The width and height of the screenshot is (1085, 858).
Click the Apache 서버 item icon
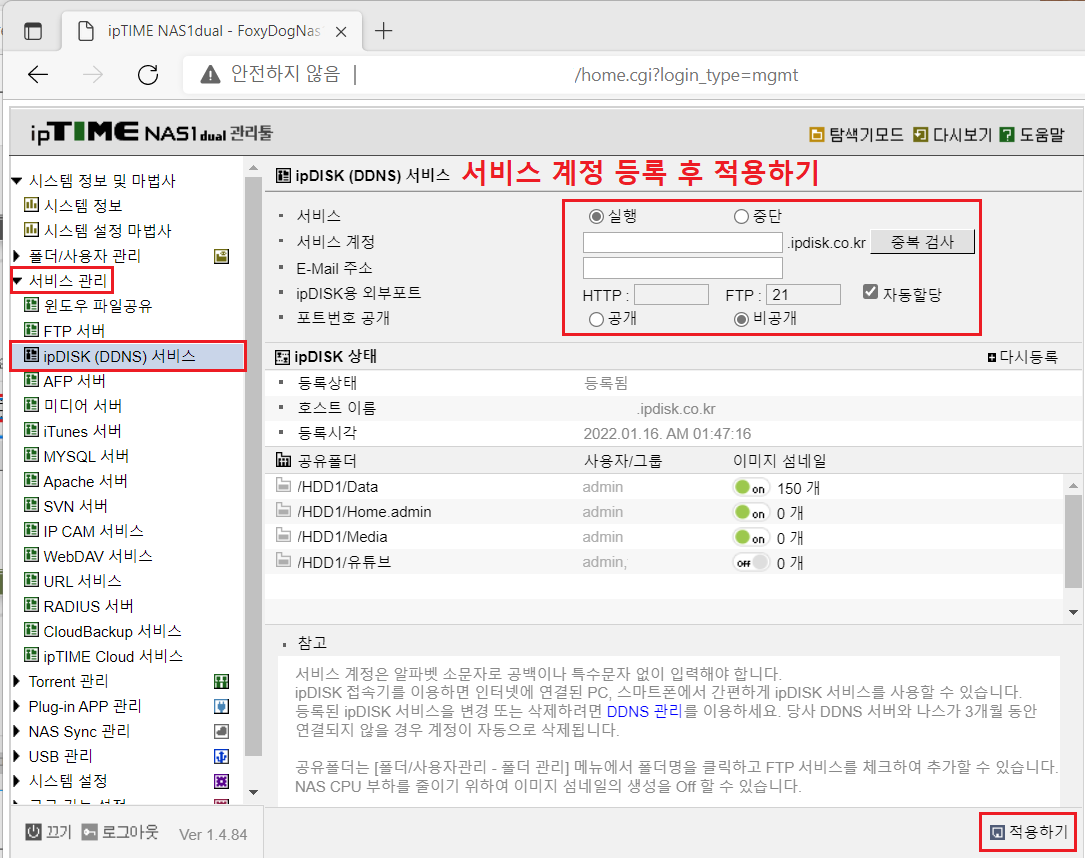31,480
